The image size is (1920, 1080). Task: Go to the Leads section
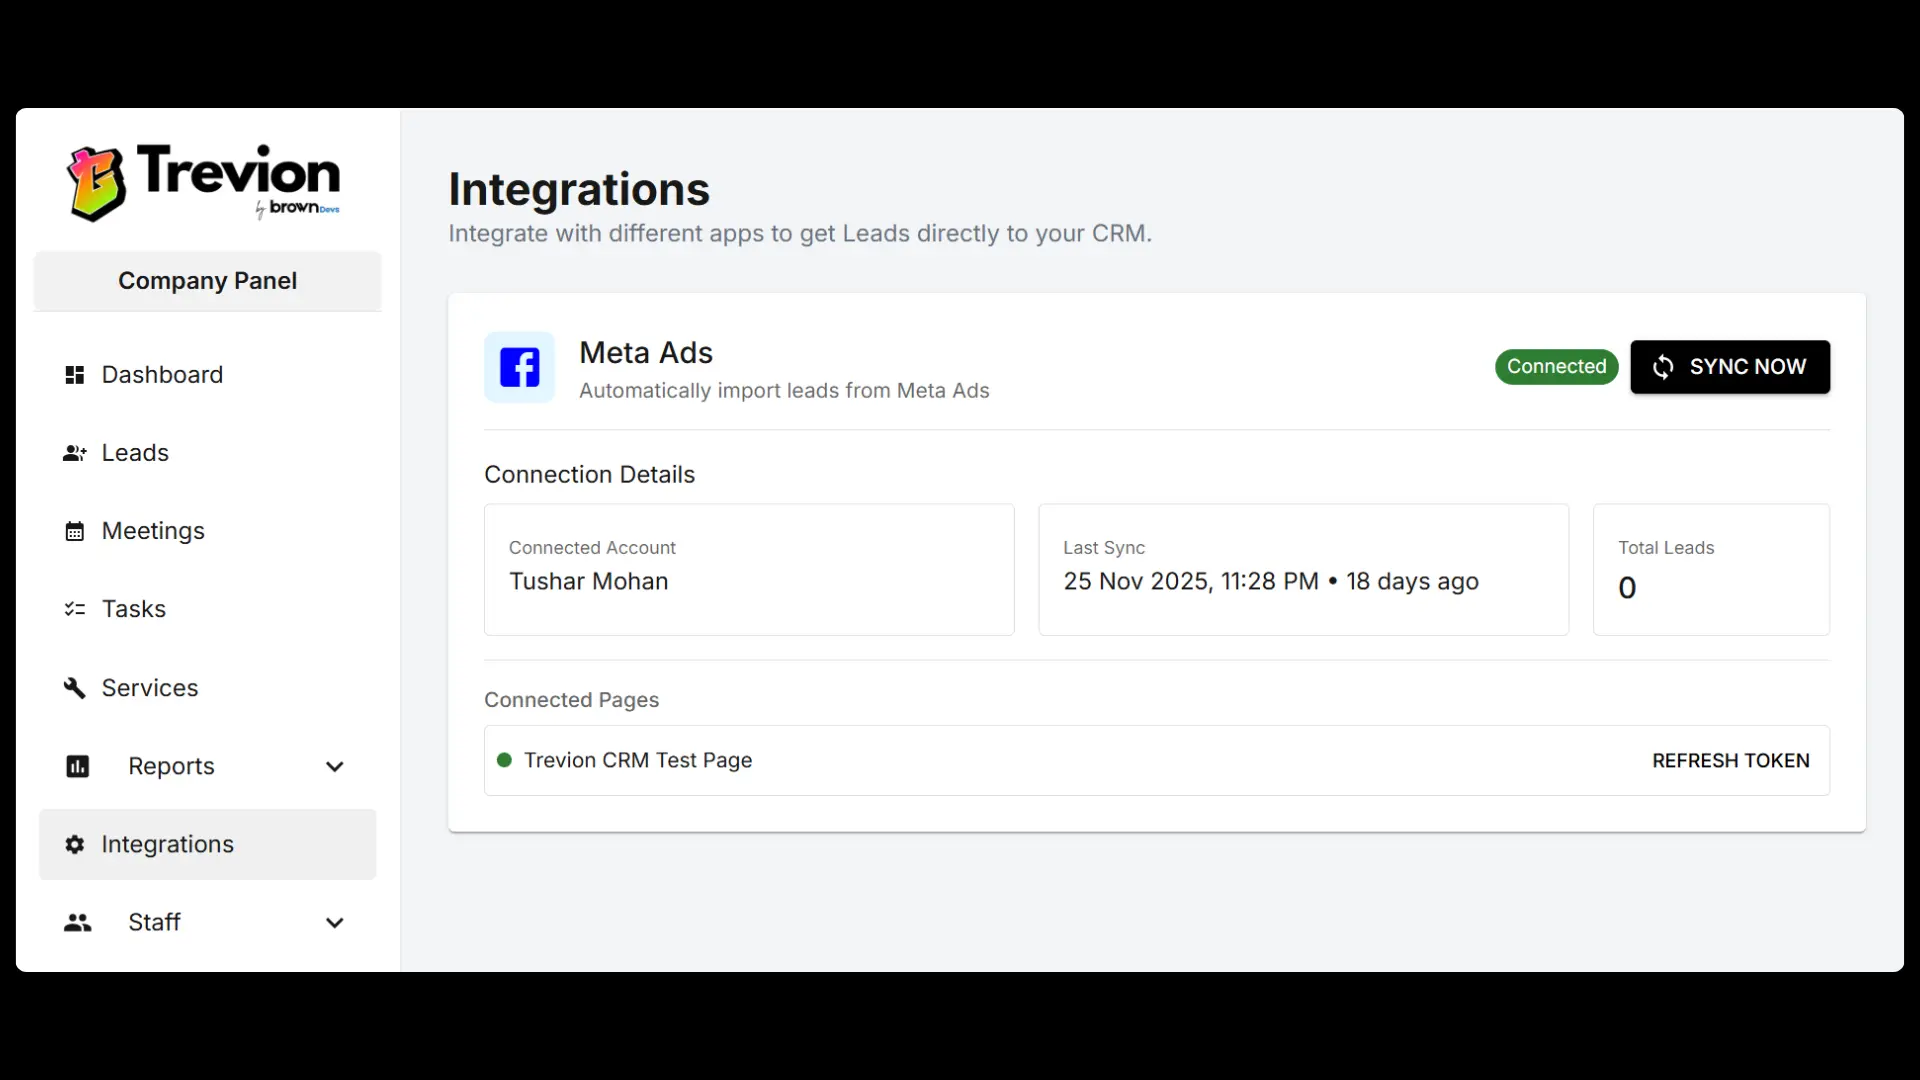208,453
